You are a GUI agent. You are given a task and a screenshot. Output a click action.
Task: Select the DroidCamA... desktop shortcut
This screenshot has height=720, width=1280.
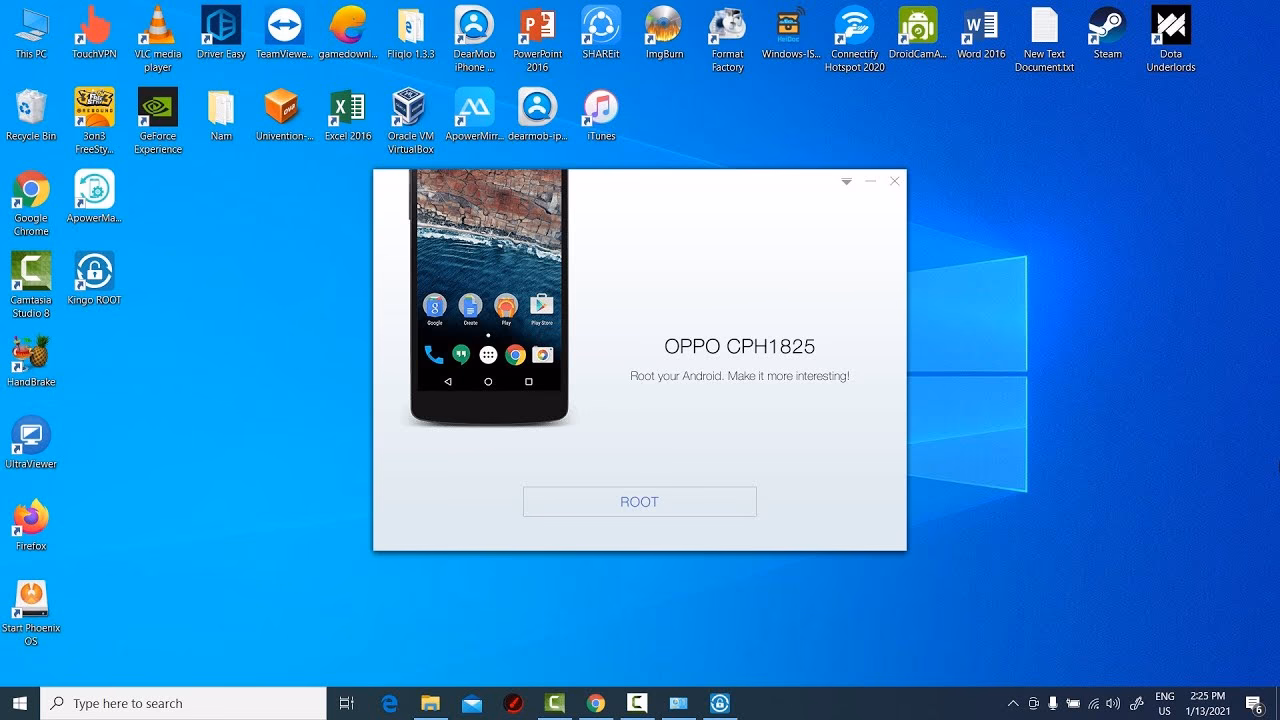tap(918, 33)
